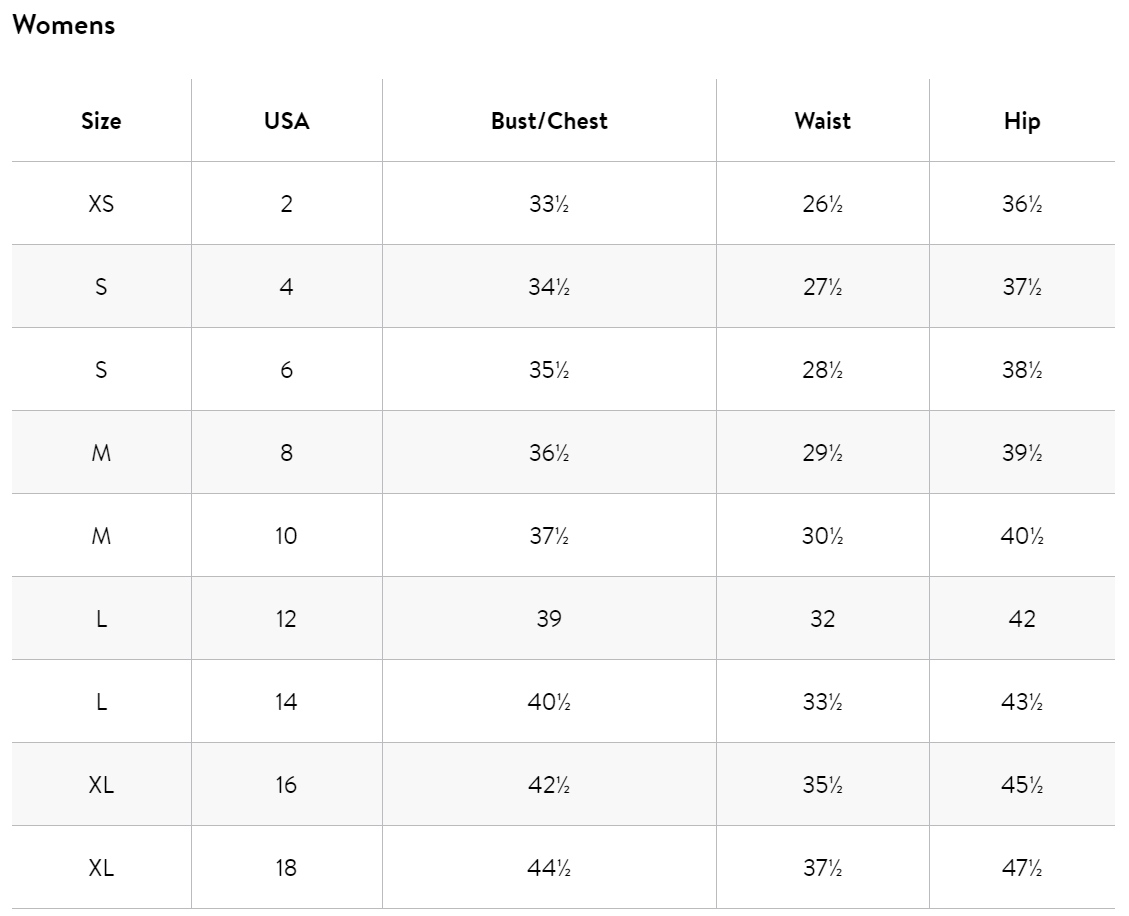
Task: Click USA size 8 cell
Action: pyautogui.click(x=287, y=453)
